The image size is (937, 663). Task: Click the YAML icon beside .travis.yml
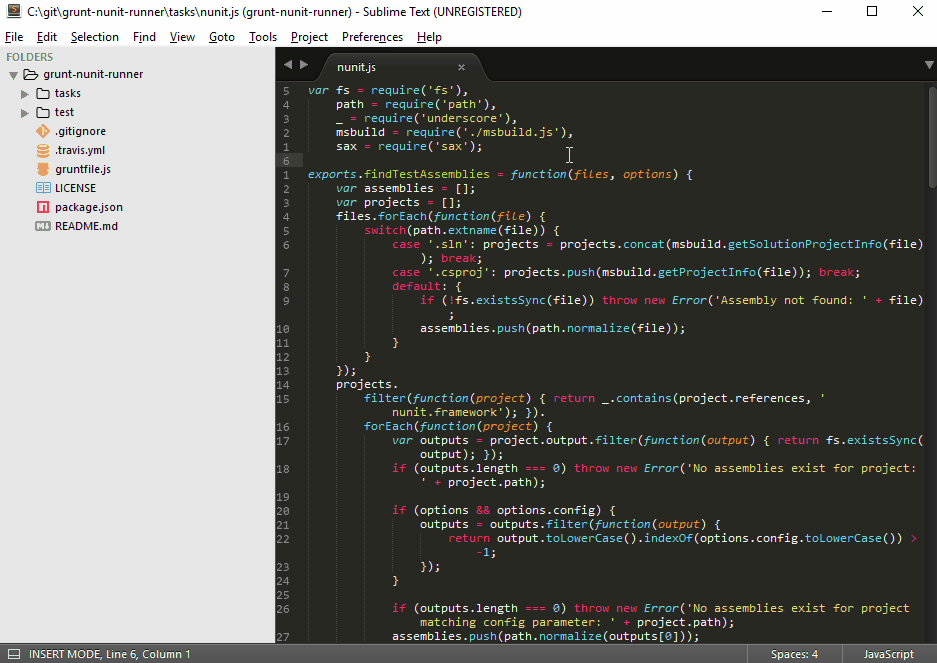click(42, 151)
